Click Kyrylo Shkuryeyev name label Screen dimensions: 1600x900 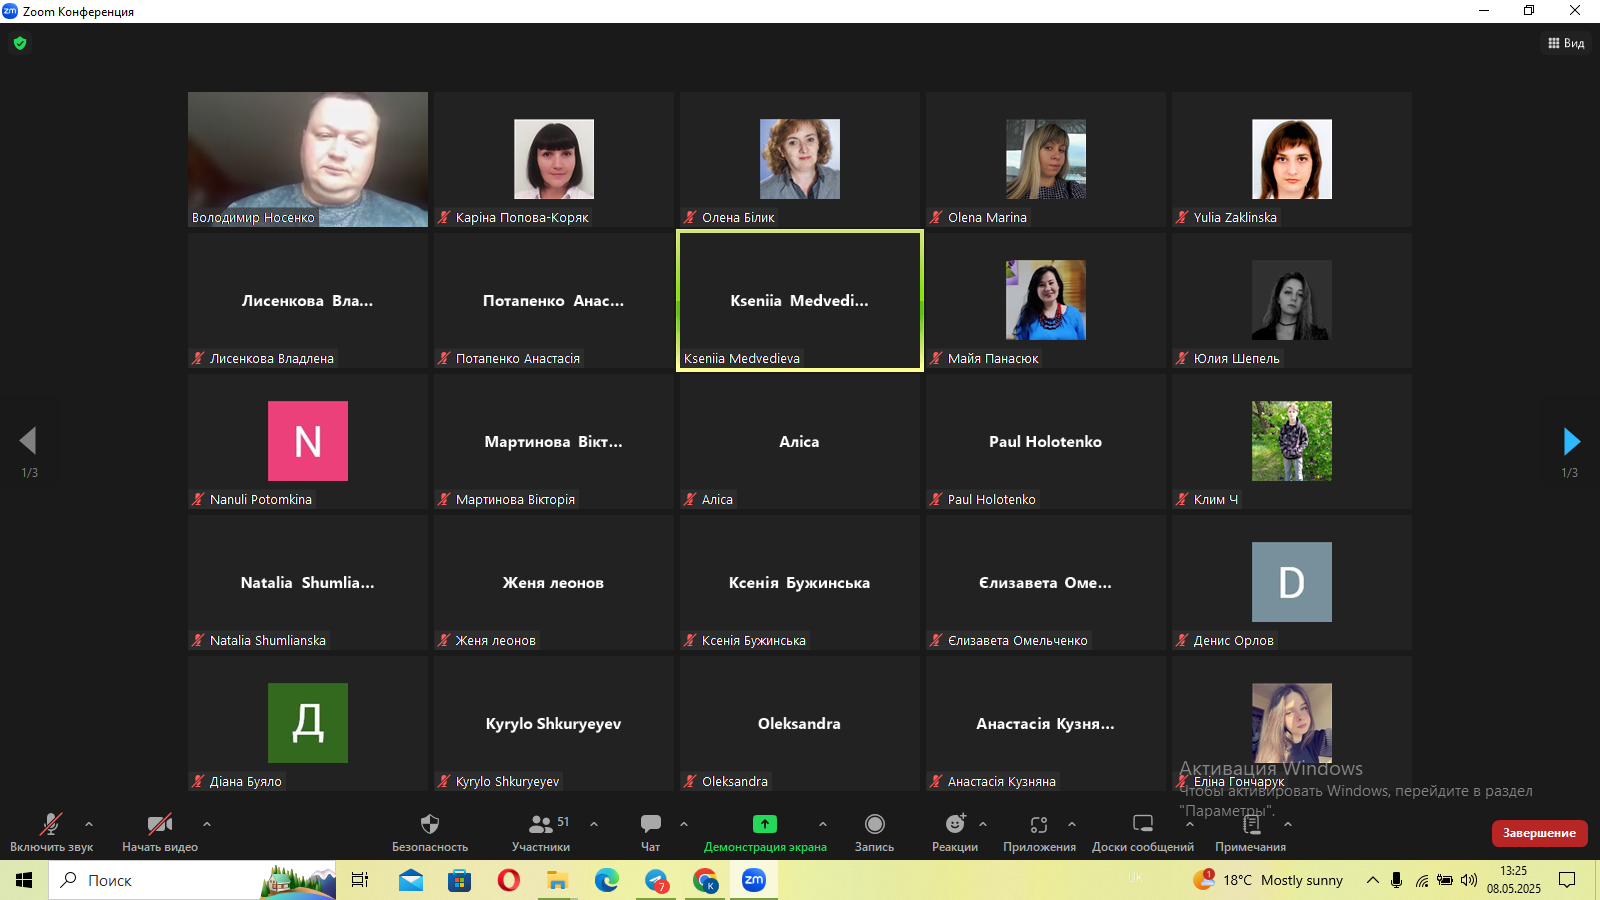tap(508, 781)
